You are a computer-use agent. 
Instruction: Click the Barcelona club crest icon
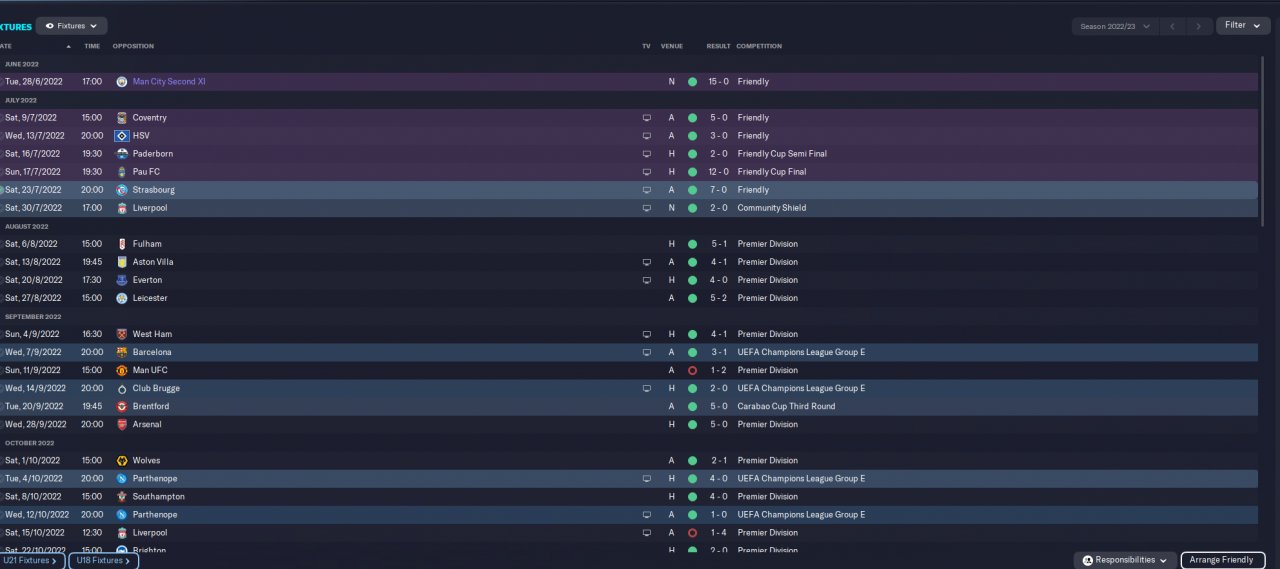122,352
